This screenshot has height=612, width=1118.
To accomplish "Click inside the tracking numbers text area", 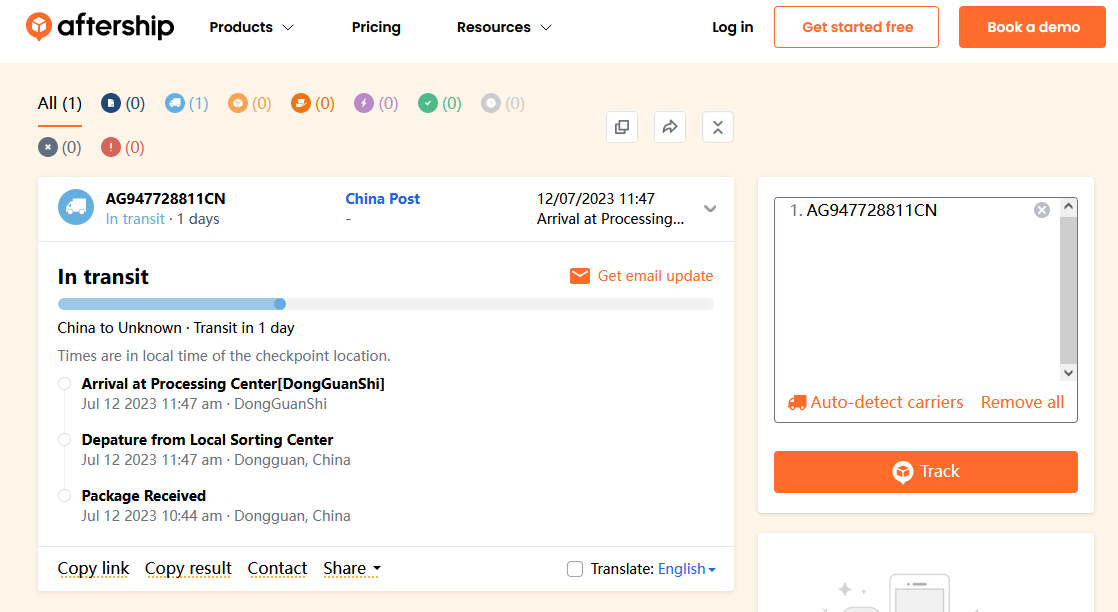I will [915, 300].
